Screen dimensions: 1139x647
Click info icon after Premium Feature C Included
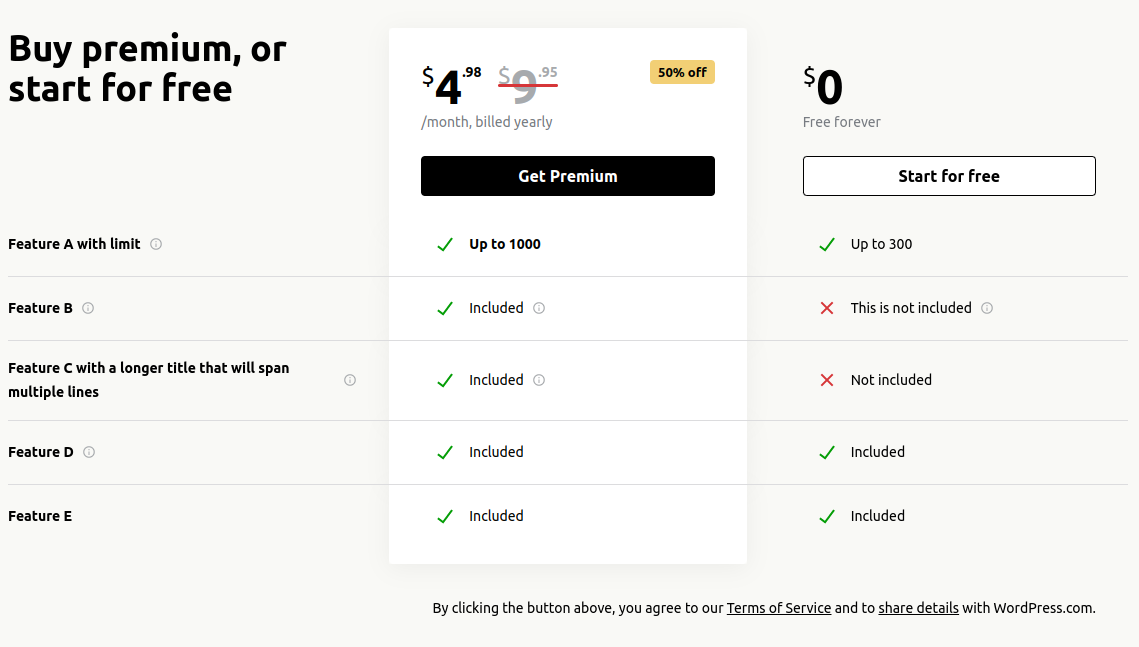539,380
